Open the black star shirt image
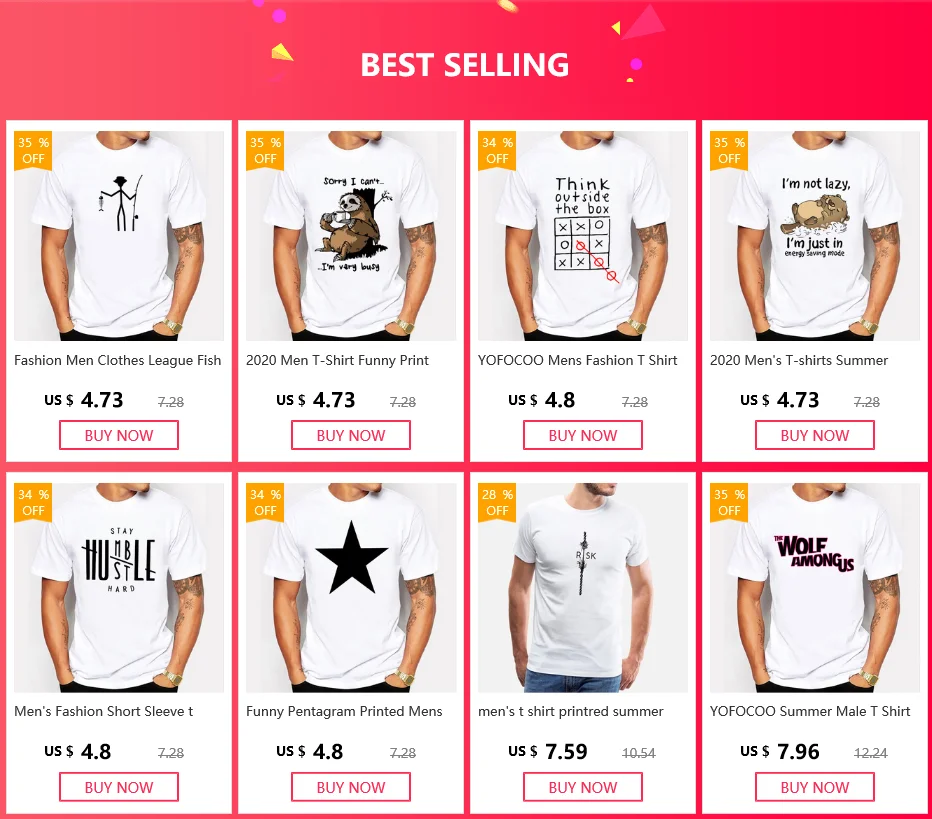 coord(351,588)
